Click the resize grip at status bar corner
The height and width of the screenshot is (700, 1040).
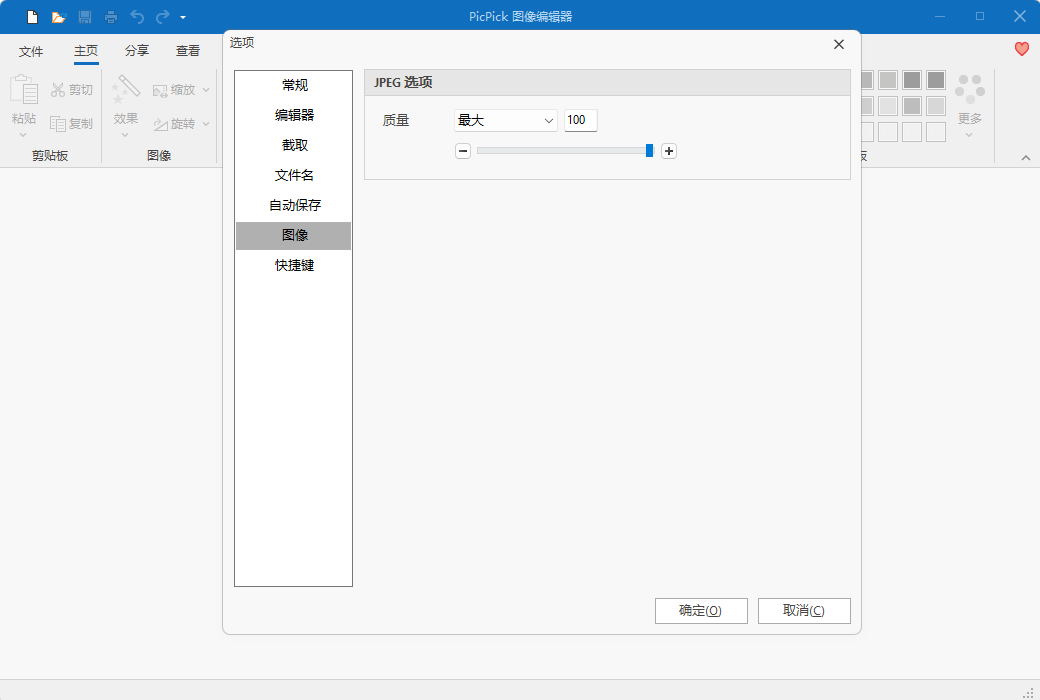click(1029, 693)
